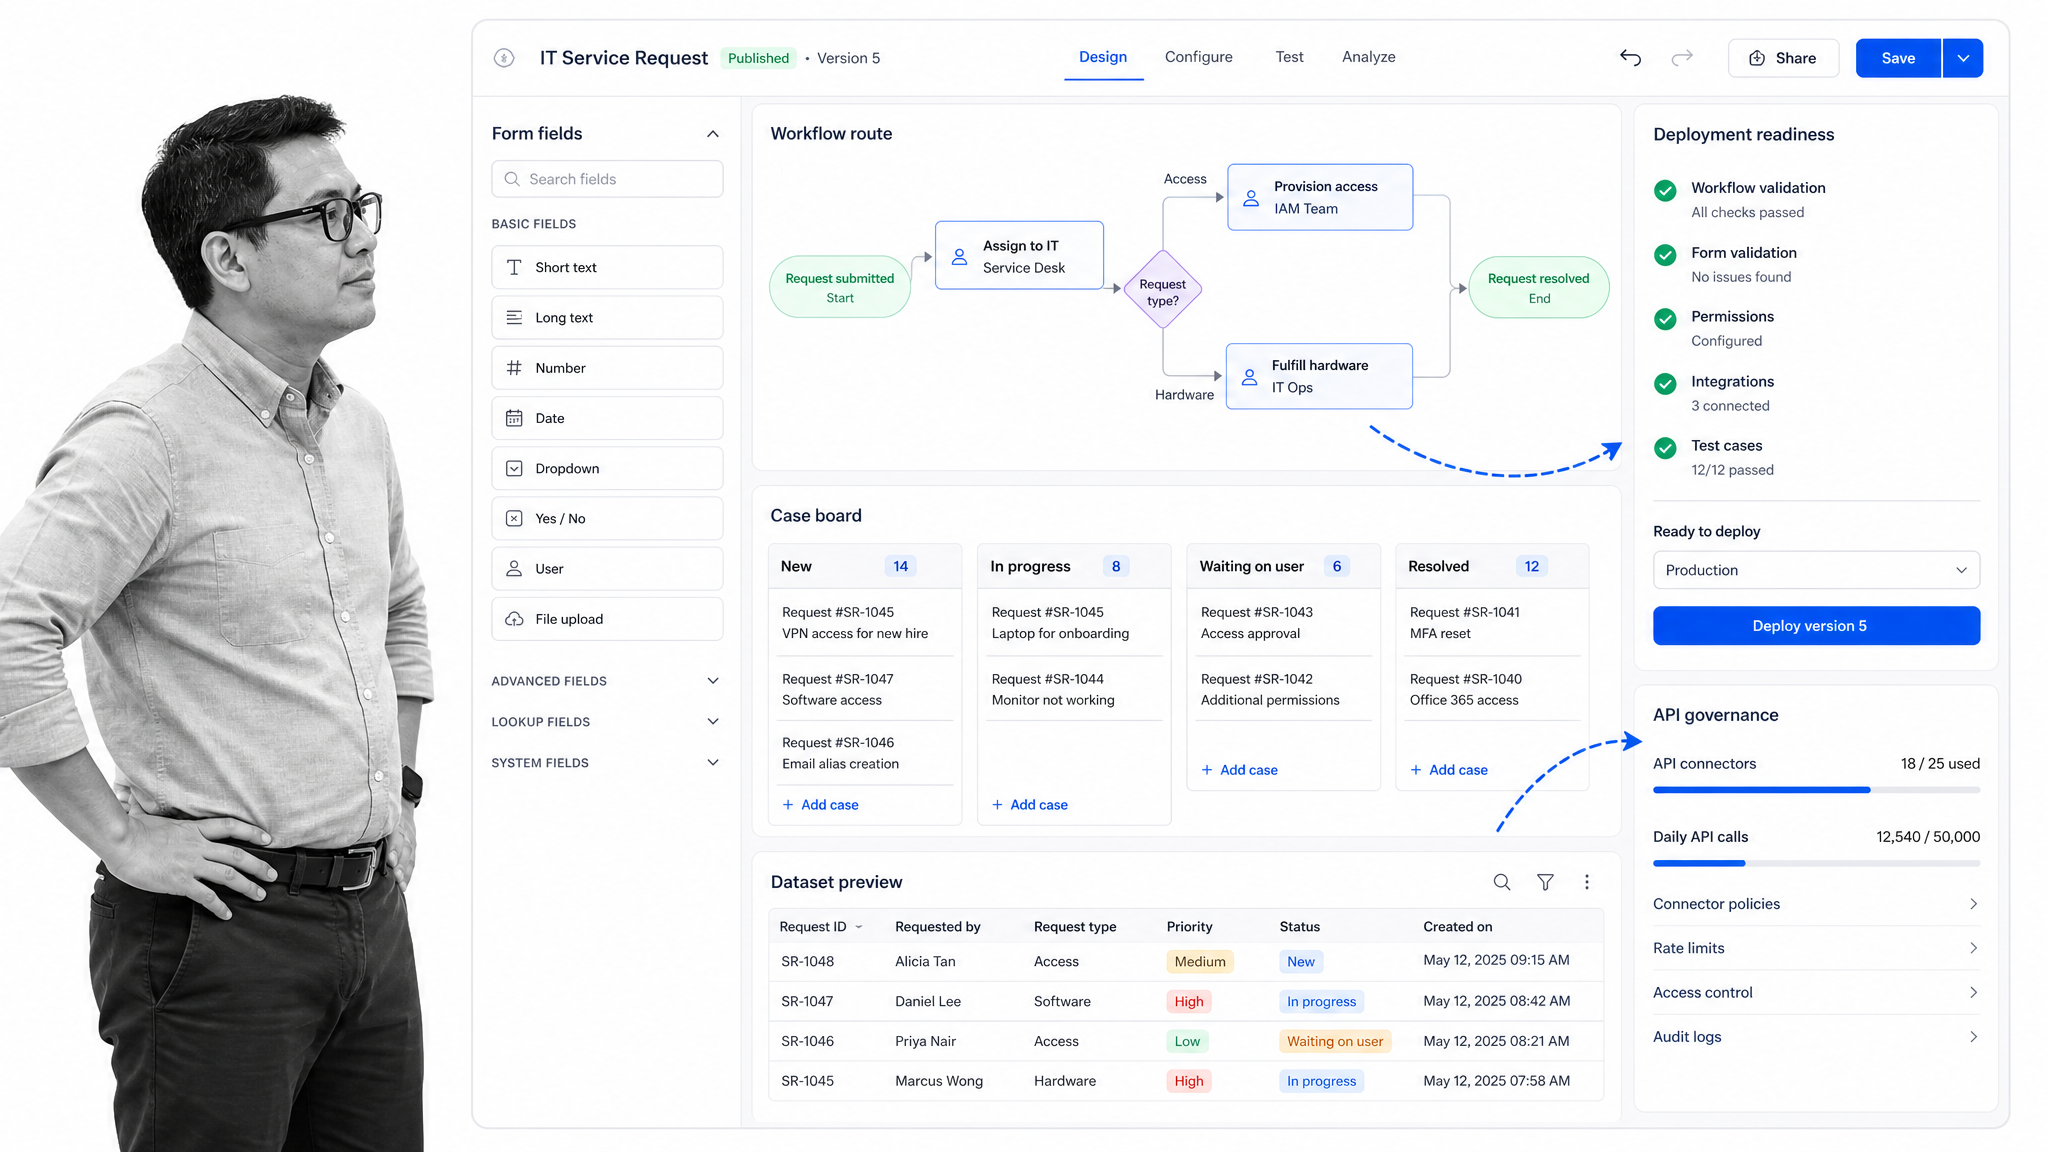Viewport: 2048px width, 1152px height.
Task: Click the Form validation green check icon
Action: click(1665, 255)
